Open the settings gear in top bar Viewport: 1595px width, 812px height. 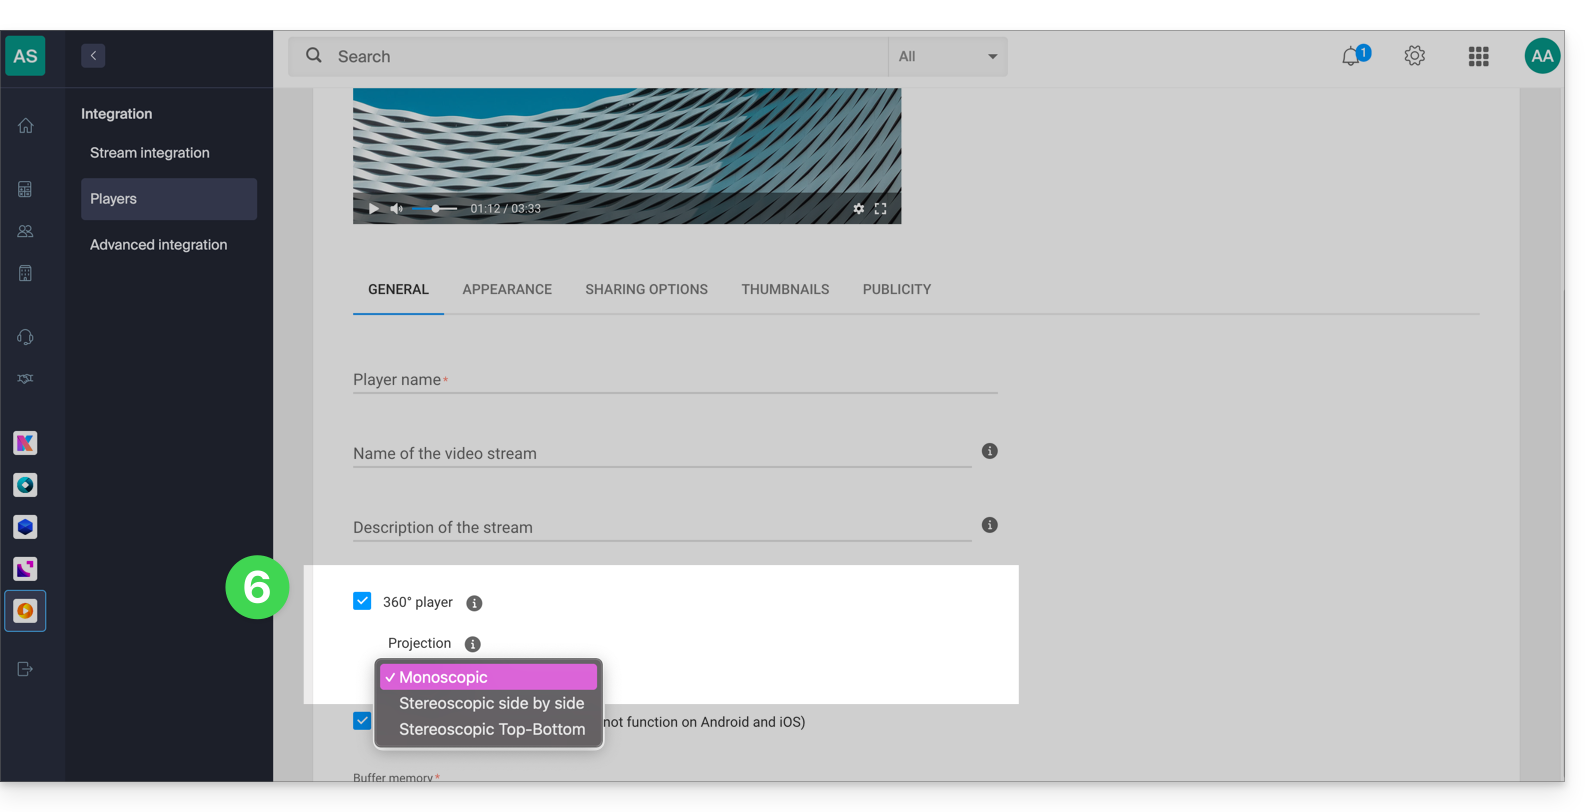coord(1414,57)
